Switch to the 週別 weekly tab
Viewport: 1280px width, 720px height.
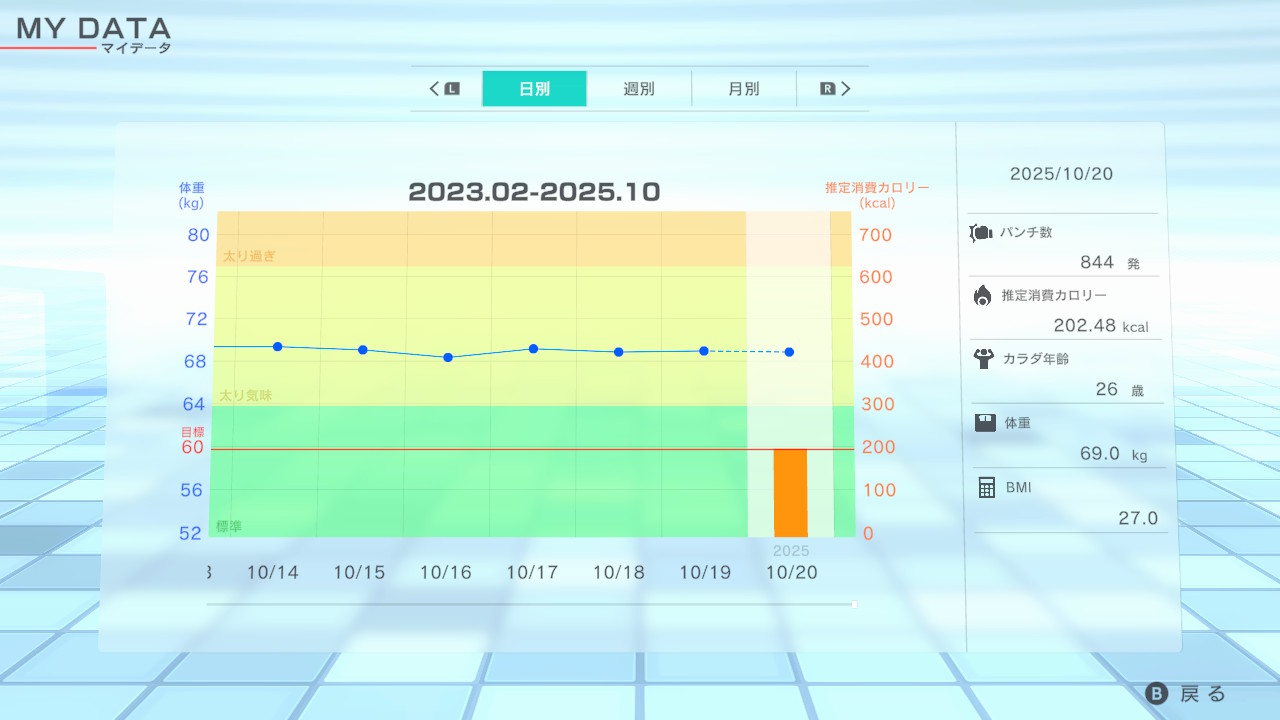pos(639,88)
